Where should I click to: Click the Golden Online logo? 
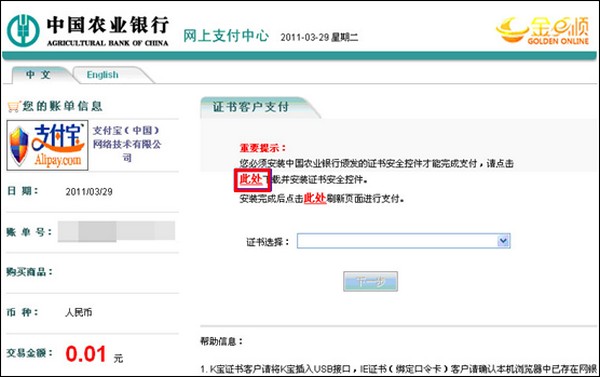point(542,31)
